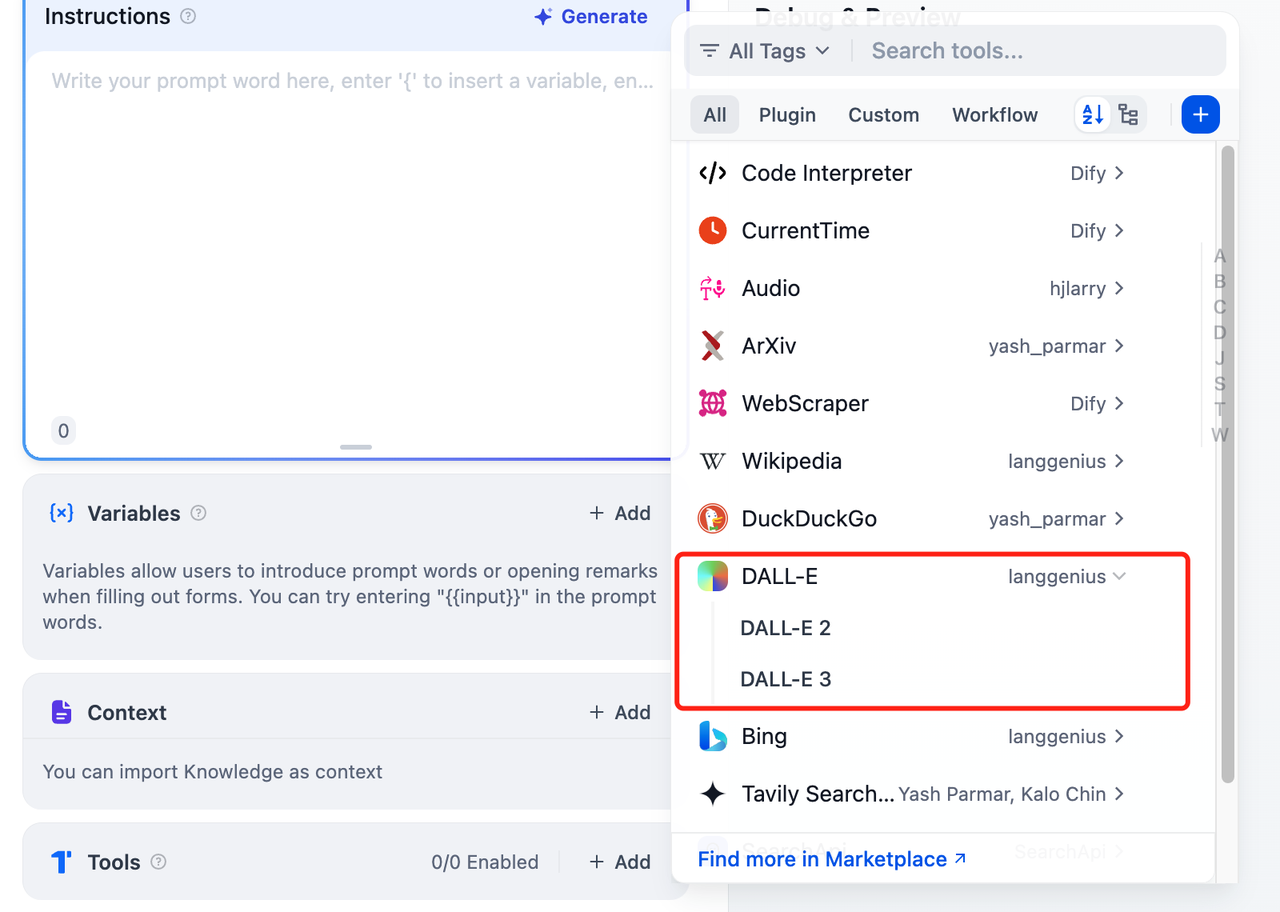The image size is (1280, 912).
Task: Click the Instructions help question icon
Action: (x=188, y=17)
